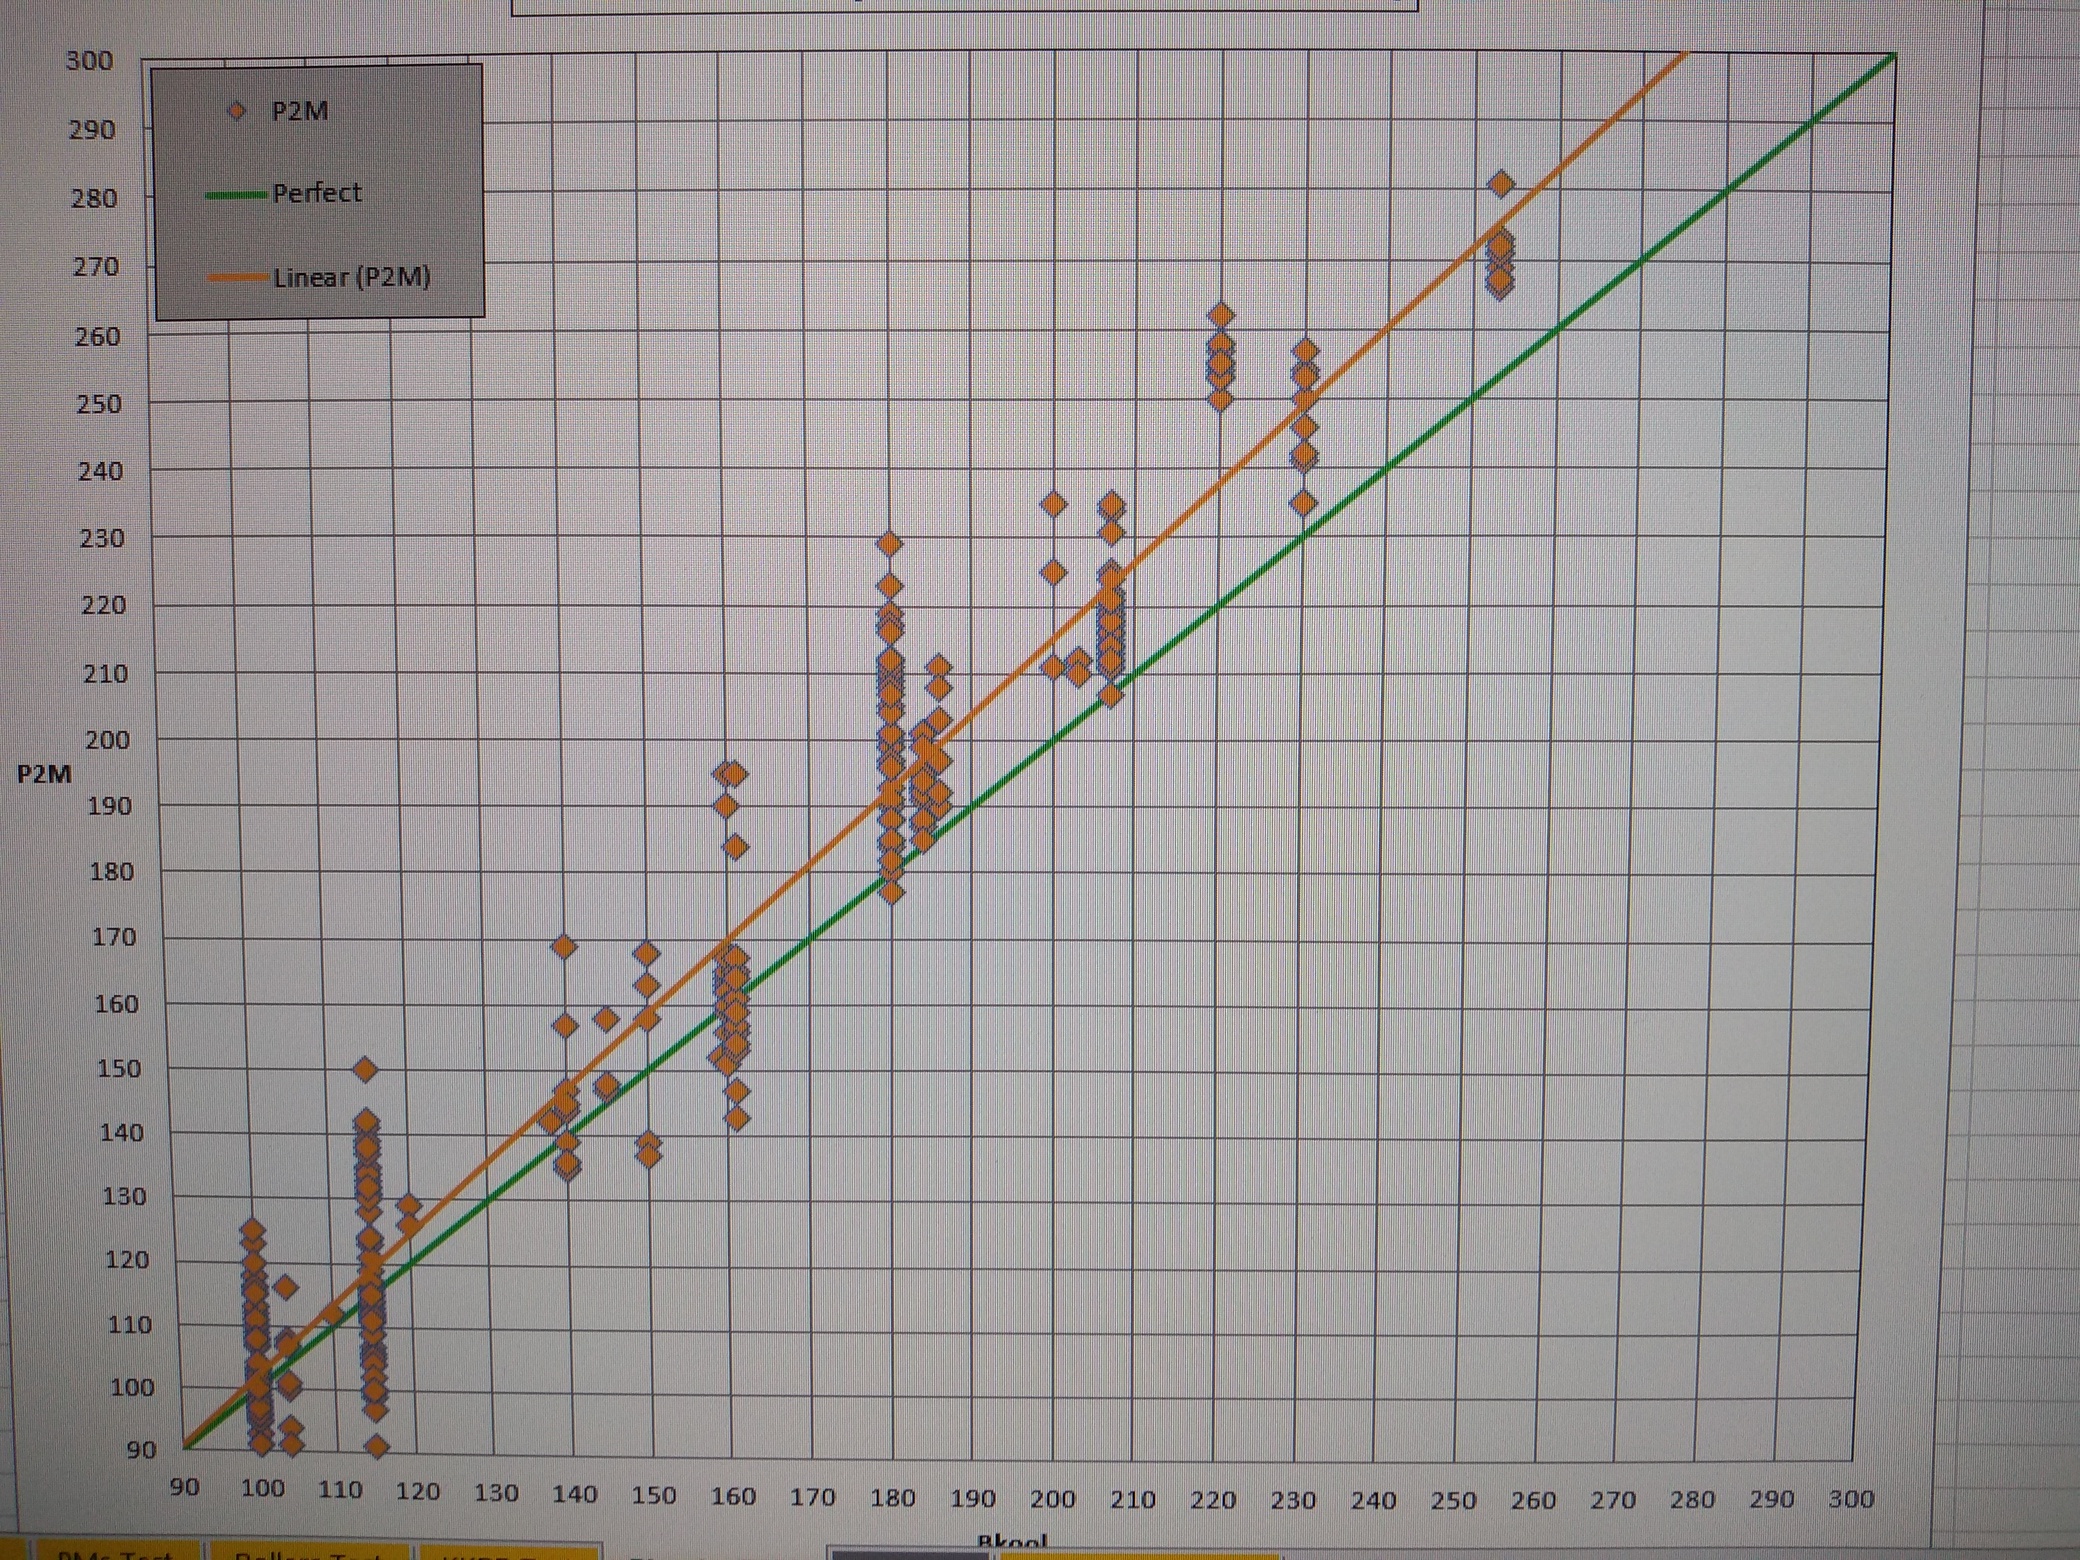Click the highest data point at x=200

[1053, 504]
